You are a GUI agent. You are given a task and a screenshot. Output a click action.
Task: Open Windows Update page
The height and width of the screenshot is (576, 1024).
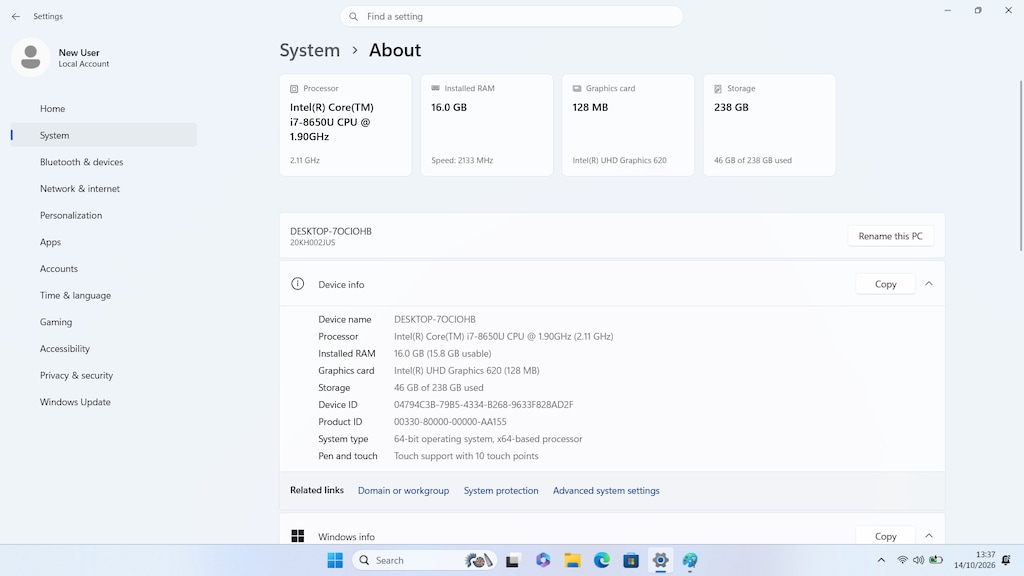point(104,402)
